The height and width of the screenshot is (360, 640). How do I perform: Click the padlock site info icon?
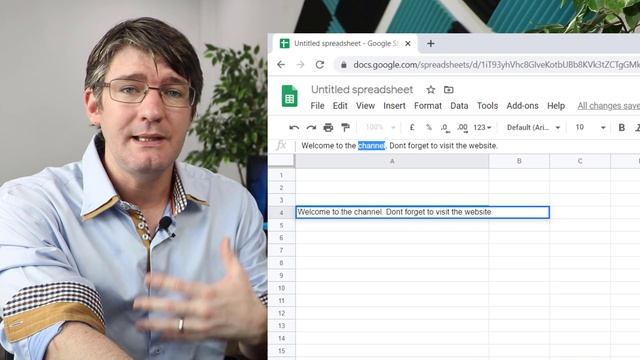tap(344, 64)
